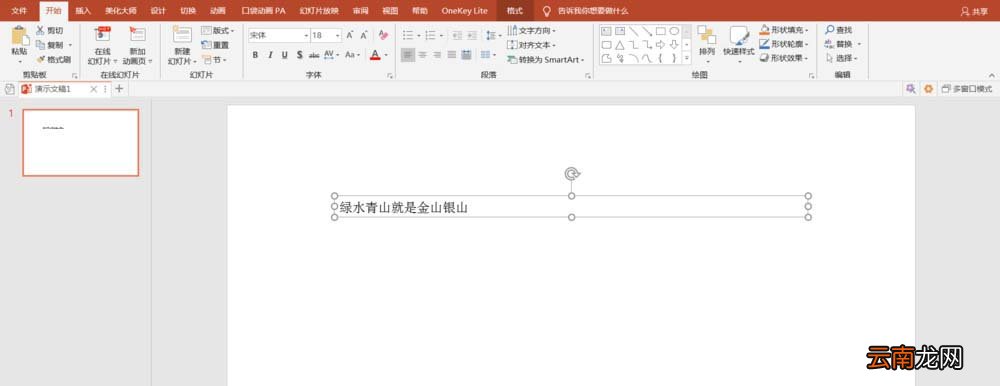Add a new document tab with plus button
The width and height of the screenshot is (1000, 386).
119,89
